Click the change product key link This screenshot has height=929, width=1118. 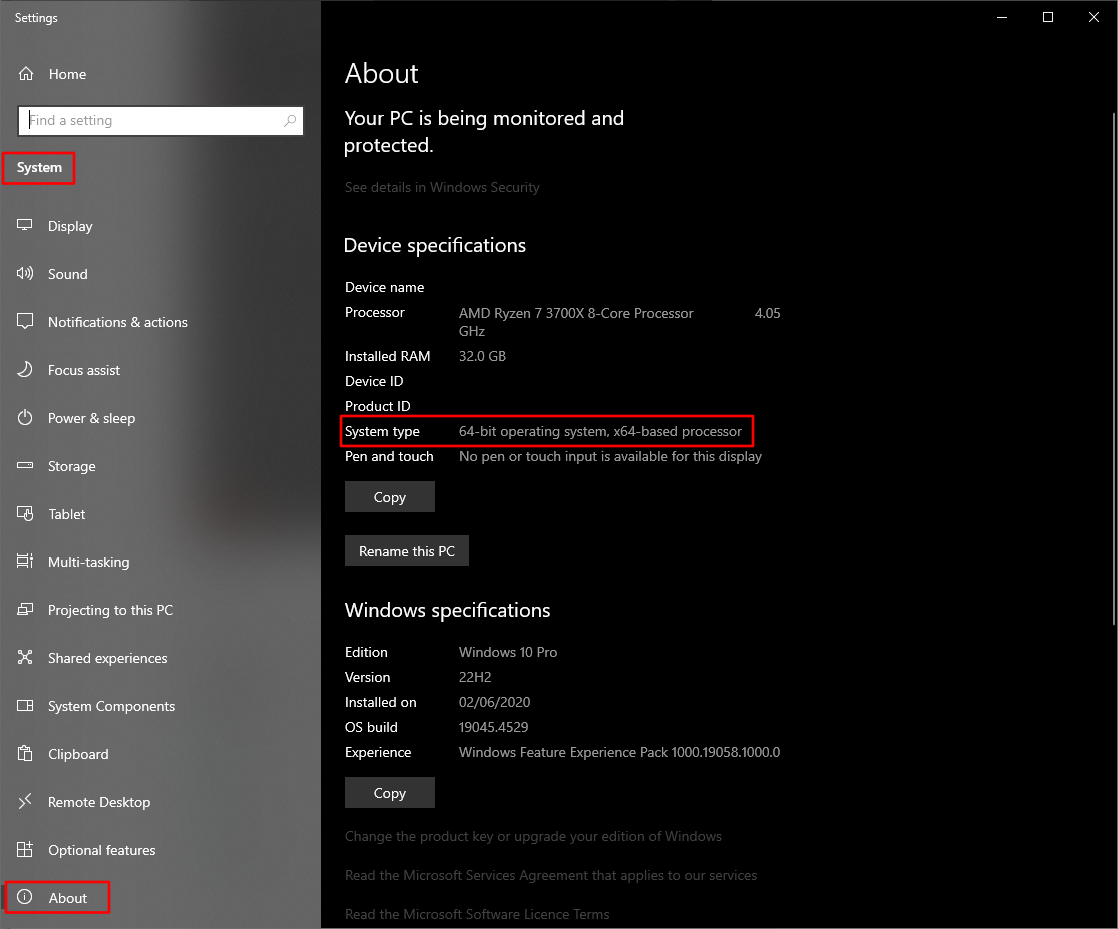click(532, 836)
